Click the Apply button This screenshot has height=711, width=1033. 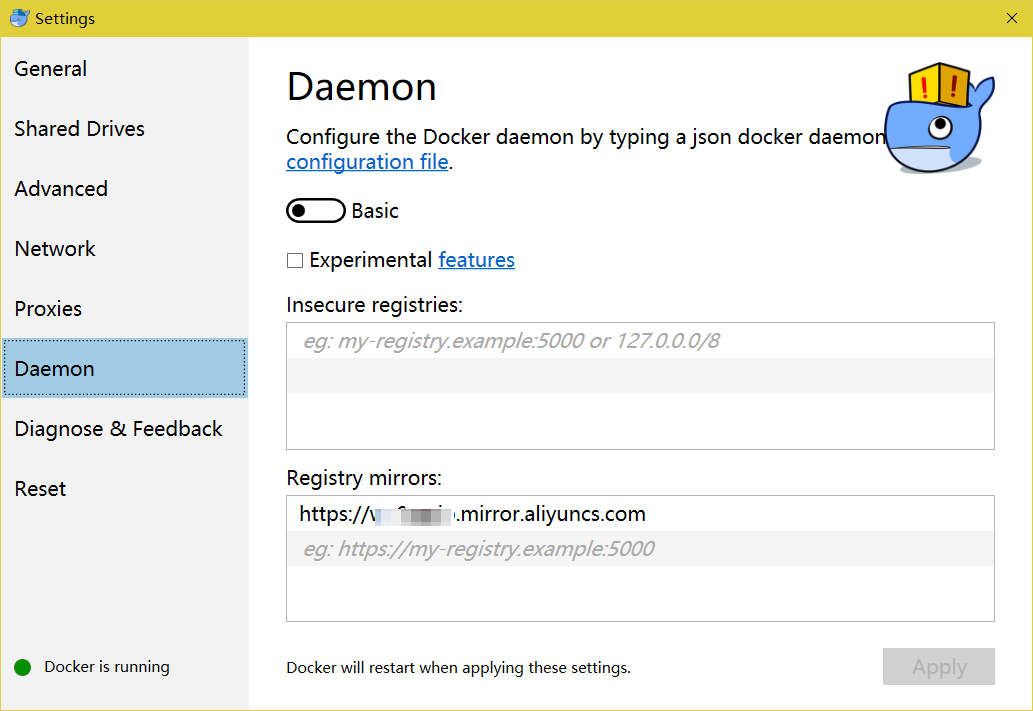(x=938, y=667)
